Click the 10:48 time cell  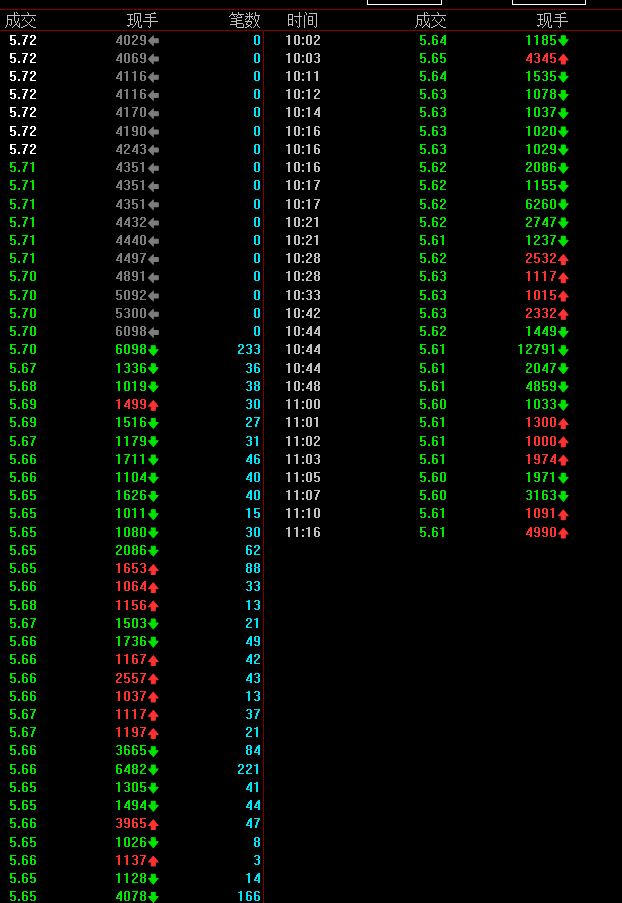point(303,386)
